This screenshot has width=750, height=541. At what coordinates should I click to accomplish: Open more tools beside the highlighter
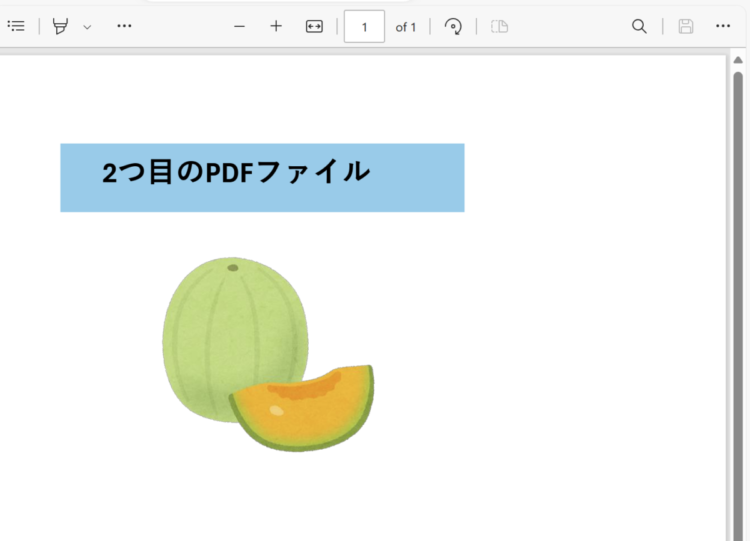tap(124, 26)
